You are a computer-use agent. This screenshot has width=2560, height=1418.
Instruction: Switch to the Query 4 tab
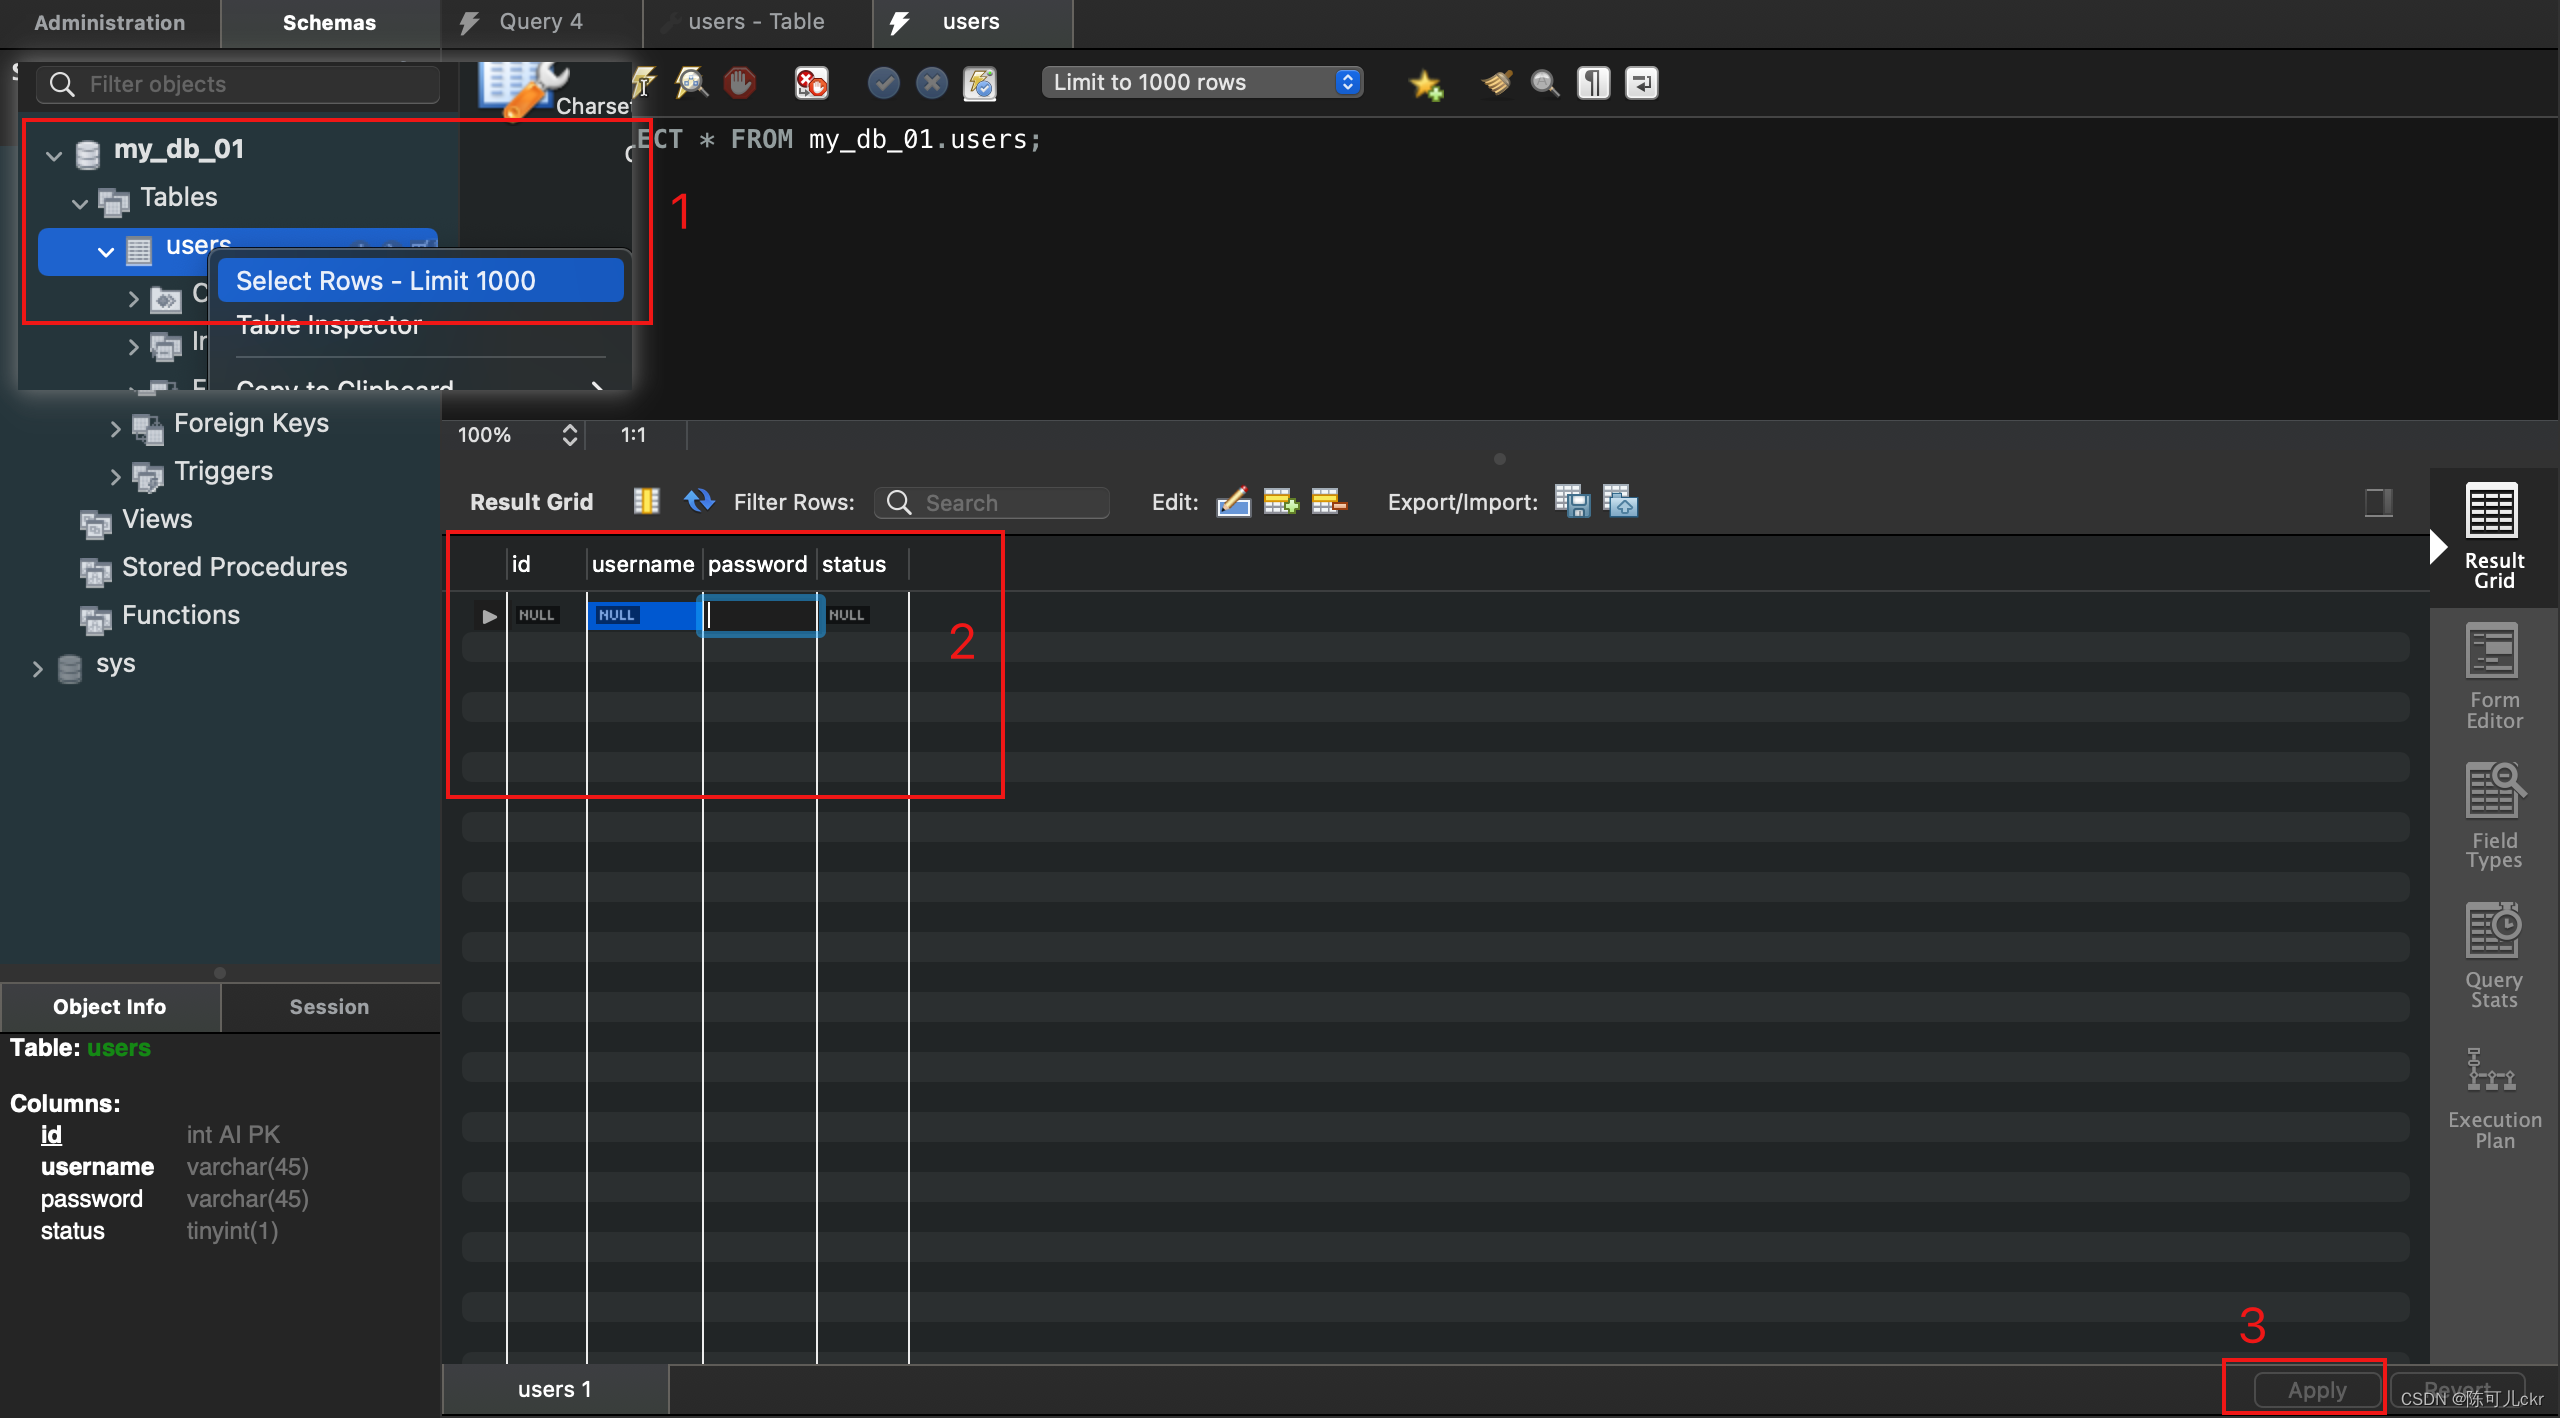coord(540,22)
